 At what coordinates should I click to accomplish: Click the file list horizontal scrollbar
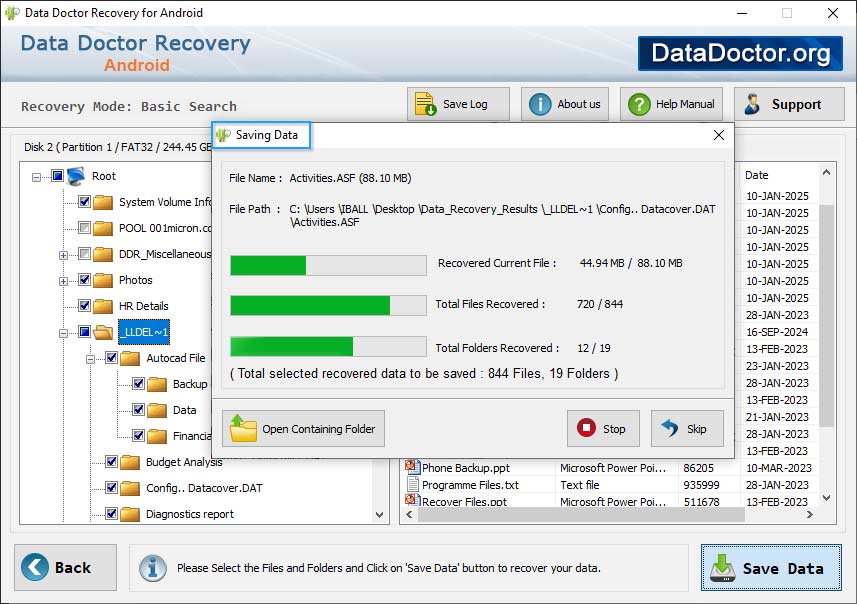(582, 514)
